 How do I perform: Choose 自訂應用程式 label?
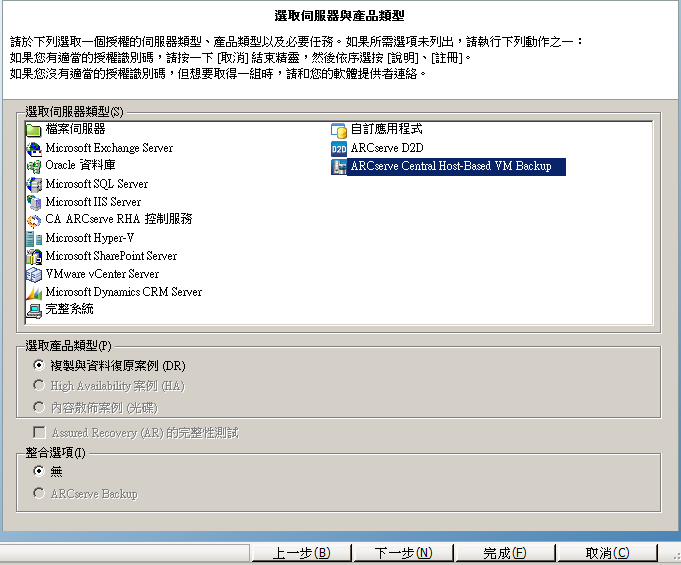tap(387, 129)
